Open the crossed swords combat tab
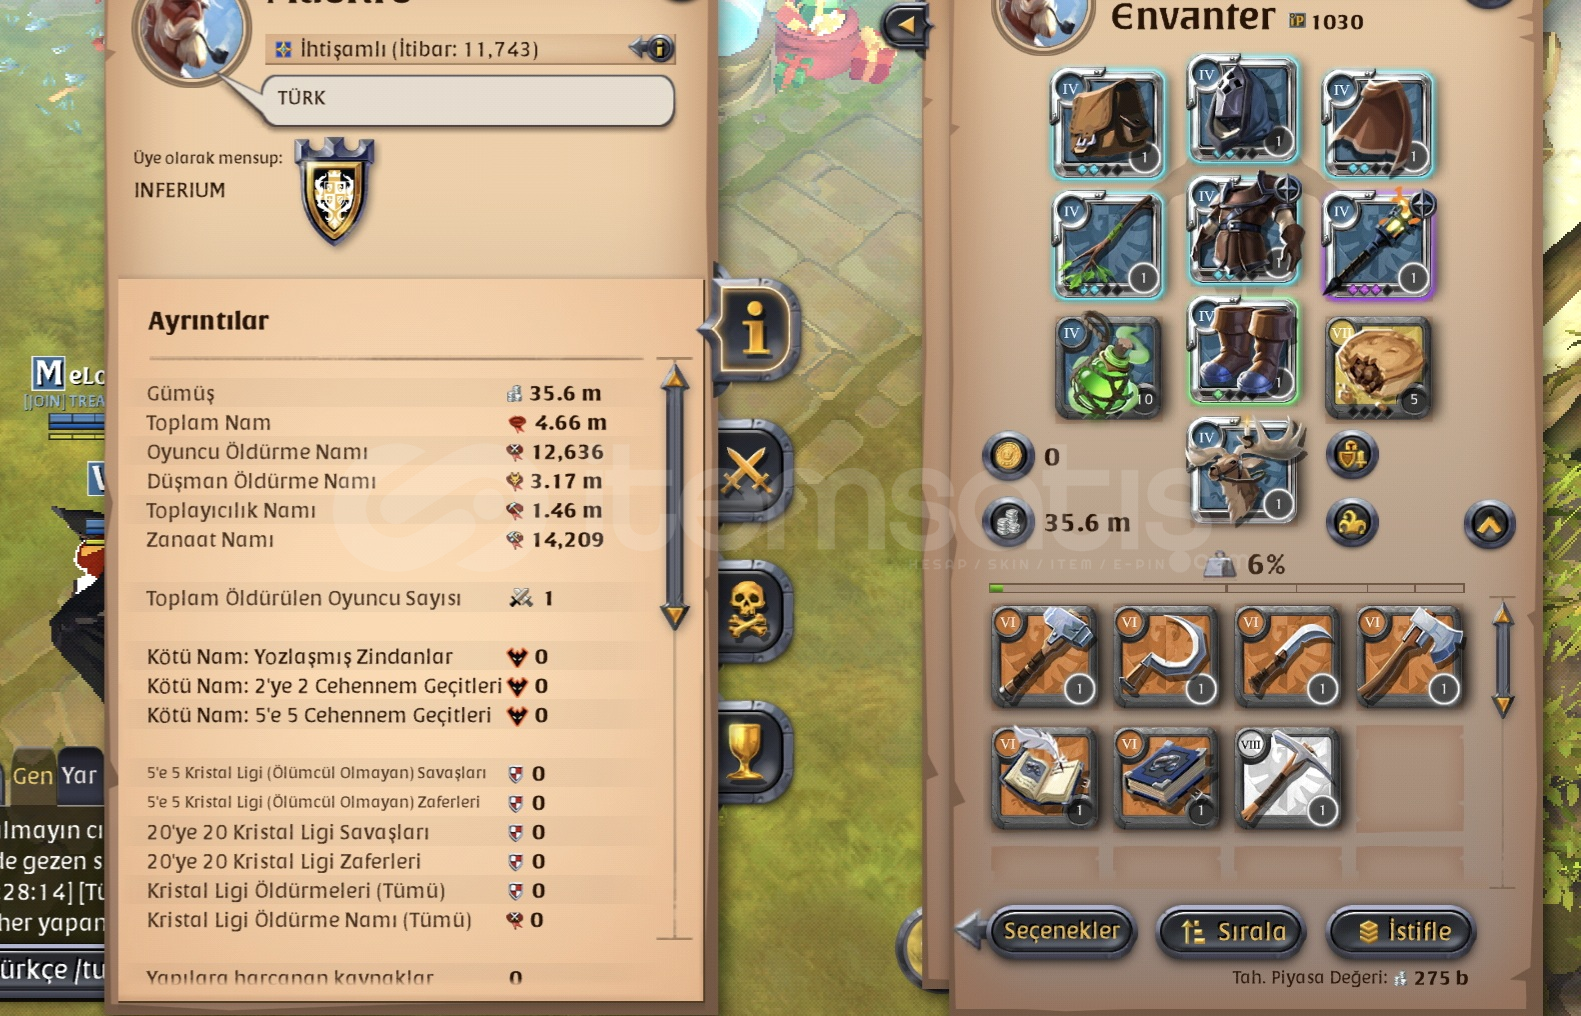Image resolution: width=1581 pixels, height=1016 pixels. [750, 470]
